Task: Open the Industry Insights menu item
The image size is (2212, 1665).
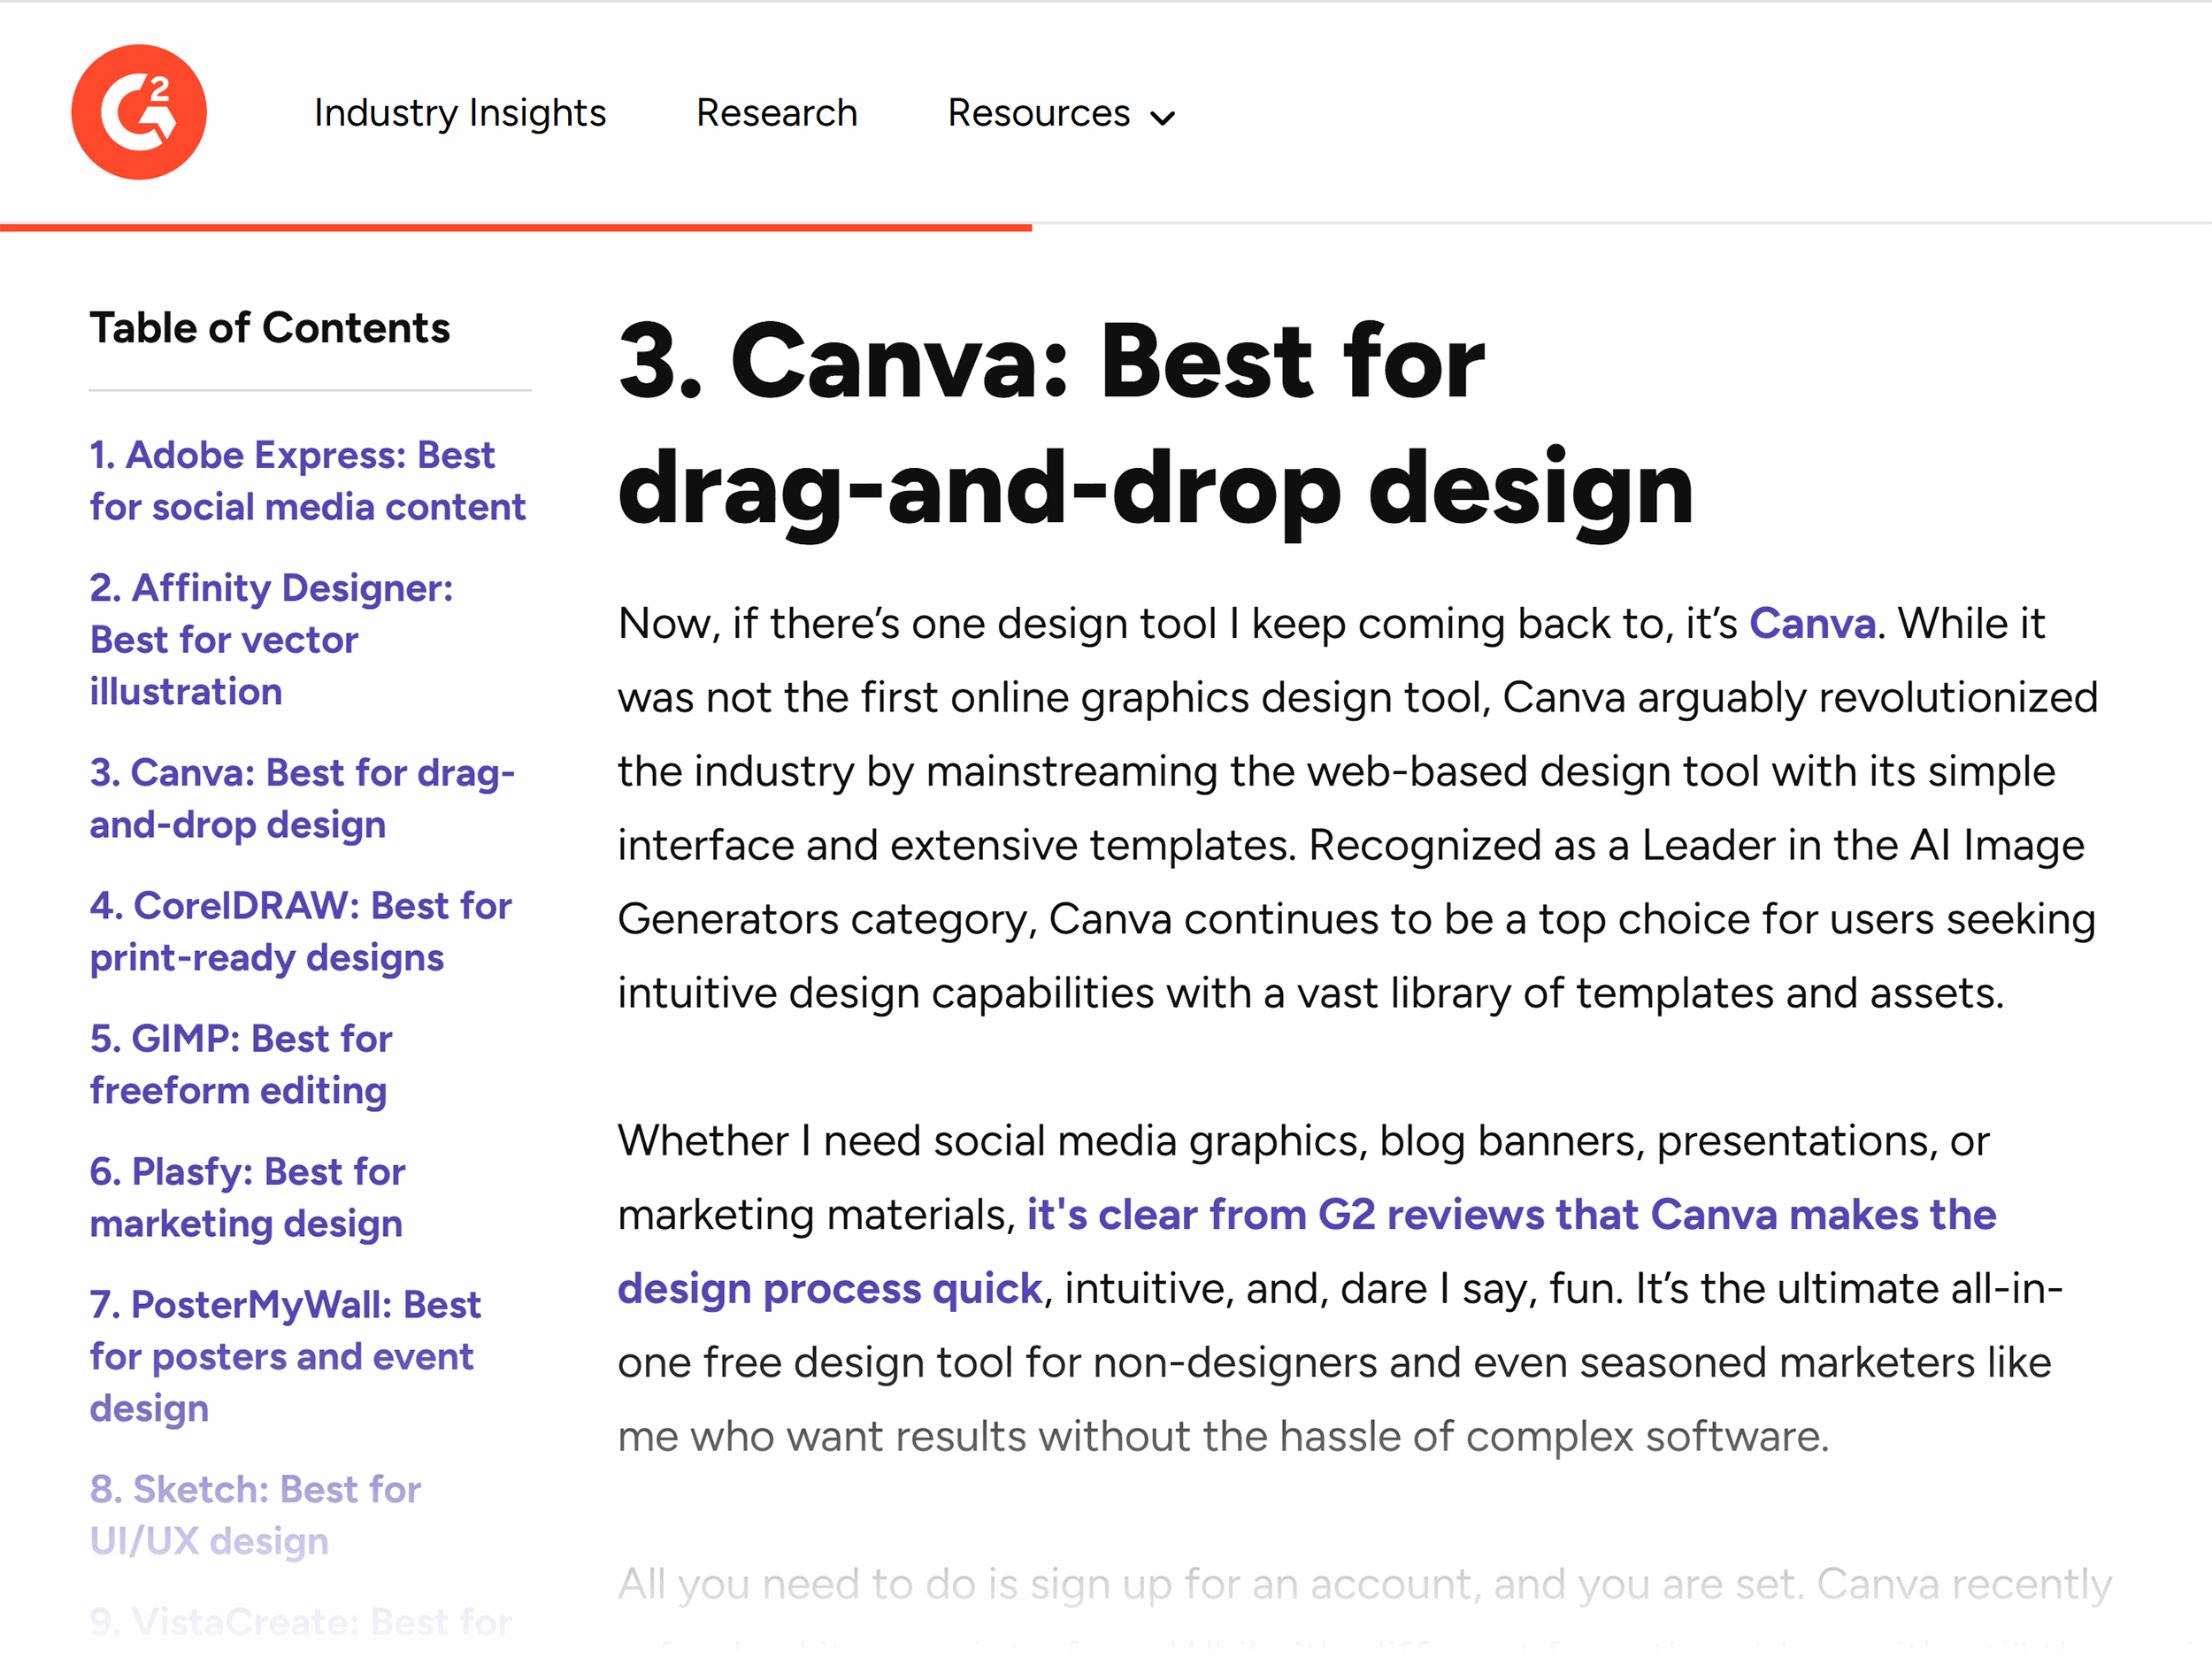Action: (x=460, y=113)
